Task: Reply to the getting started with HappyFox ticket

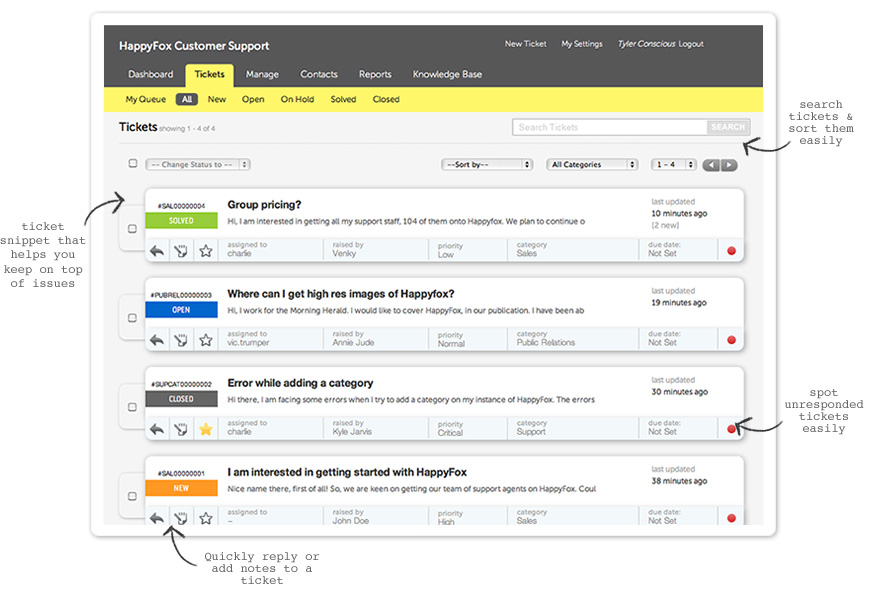Action: click(x=157, y=518)
